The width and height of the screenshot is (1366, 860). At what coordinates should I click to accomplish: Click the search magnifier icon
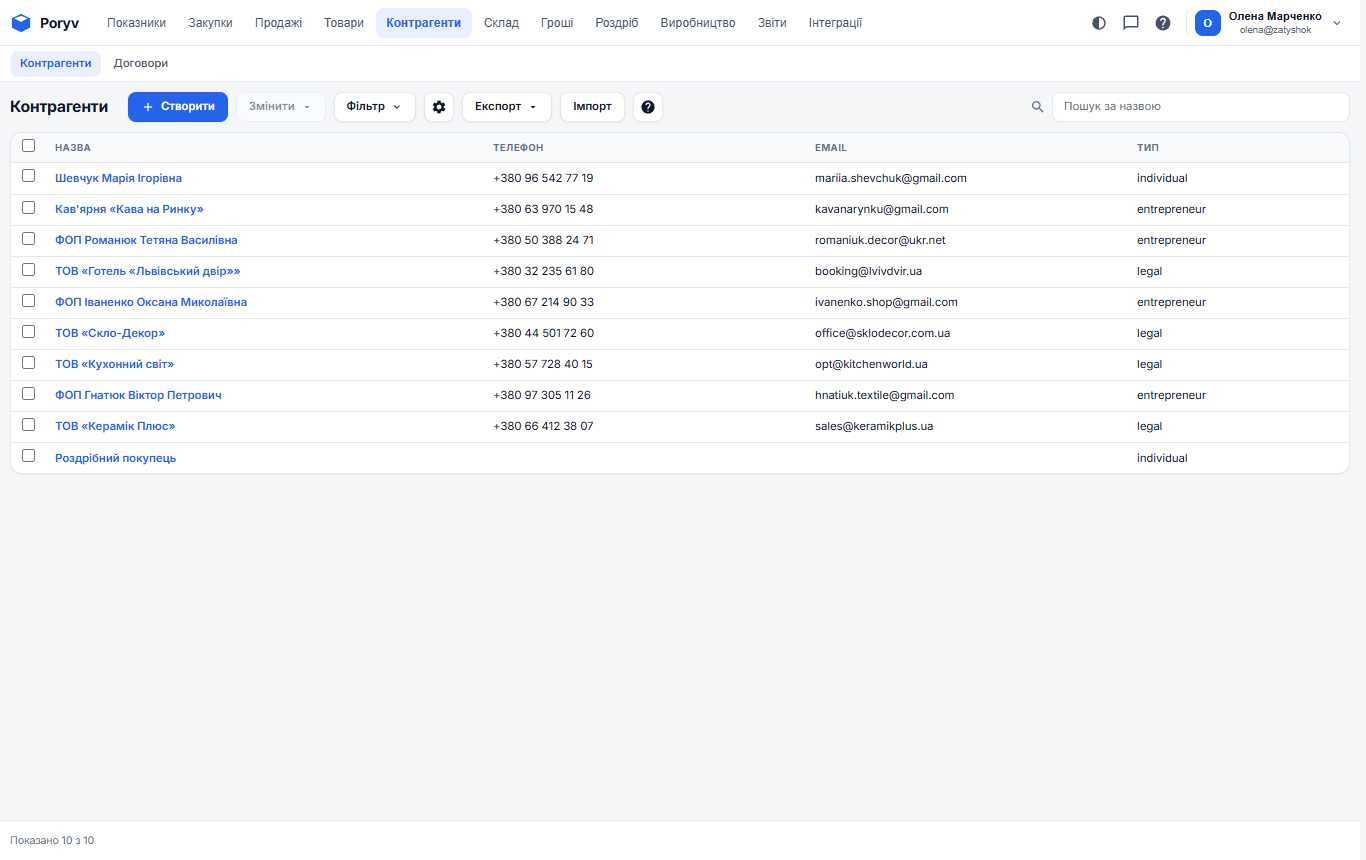1038,107
